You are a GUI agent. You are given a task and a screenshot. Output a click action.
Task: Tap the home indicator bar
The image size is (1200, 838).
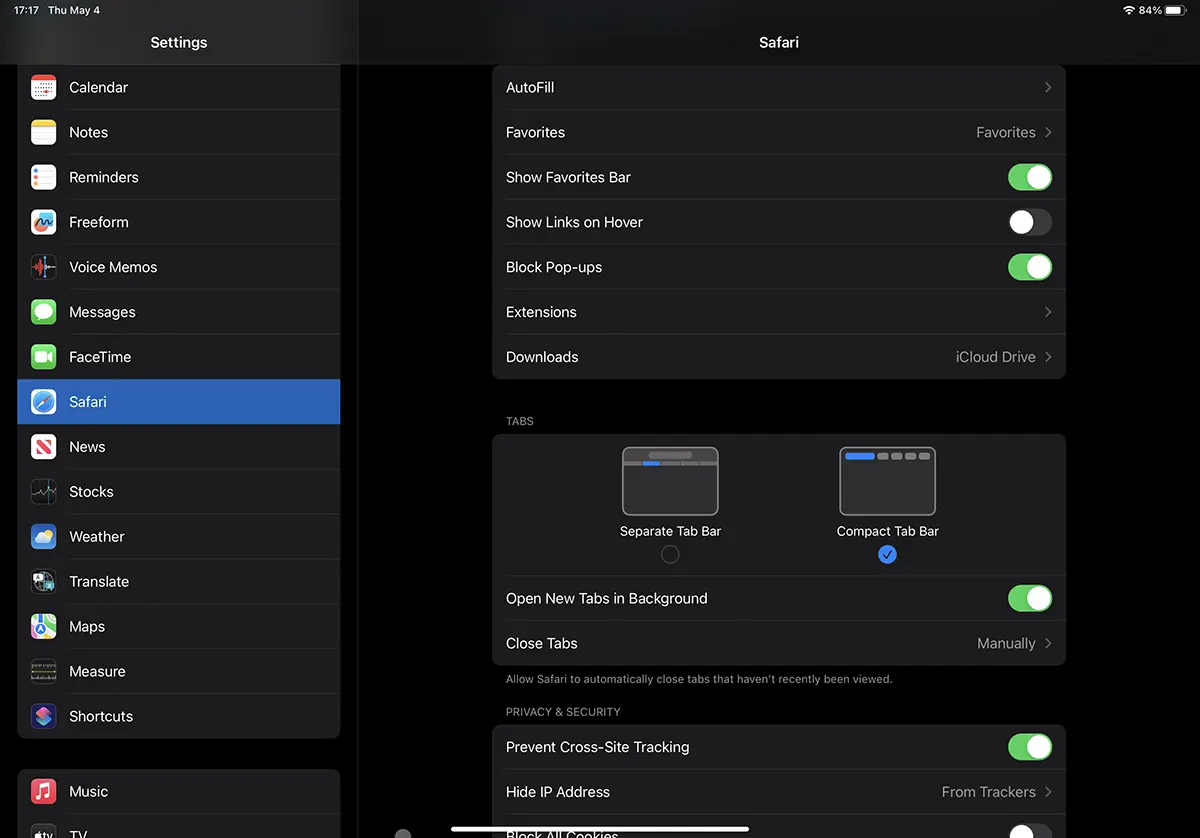(x=600, y=828)
